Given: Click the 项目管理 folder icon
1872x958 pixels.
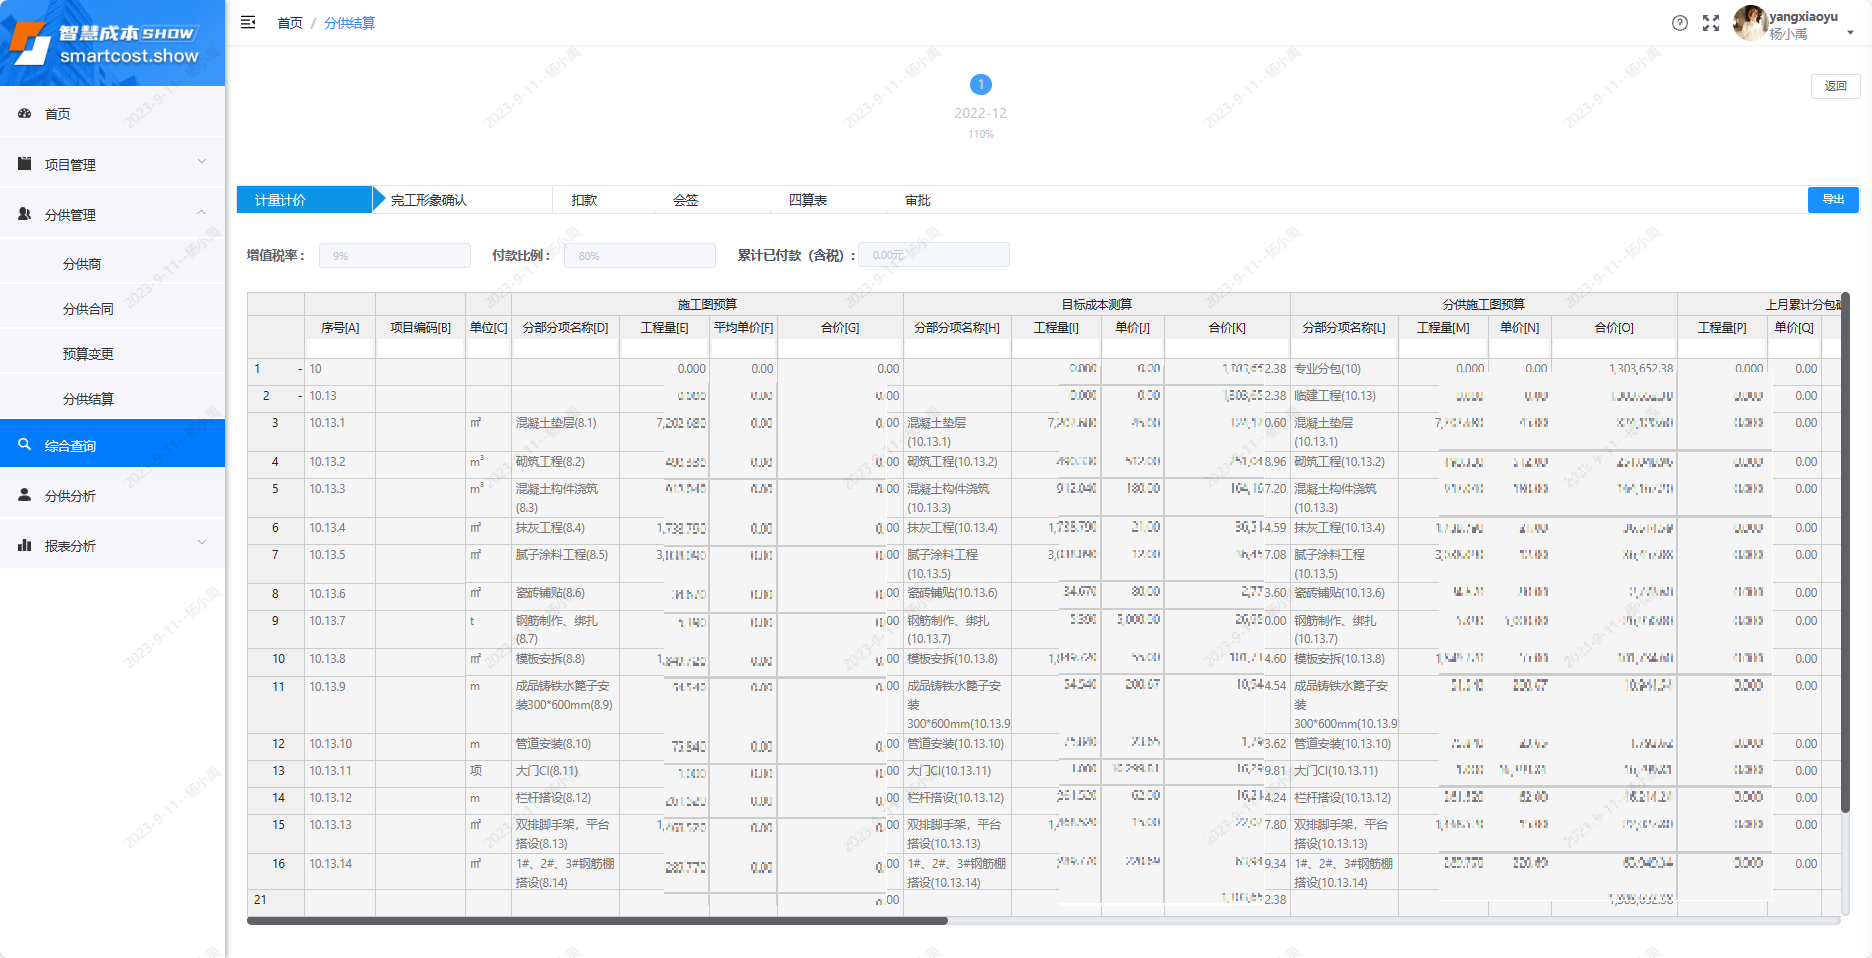Looking at the screenshot, I should 25,164.
